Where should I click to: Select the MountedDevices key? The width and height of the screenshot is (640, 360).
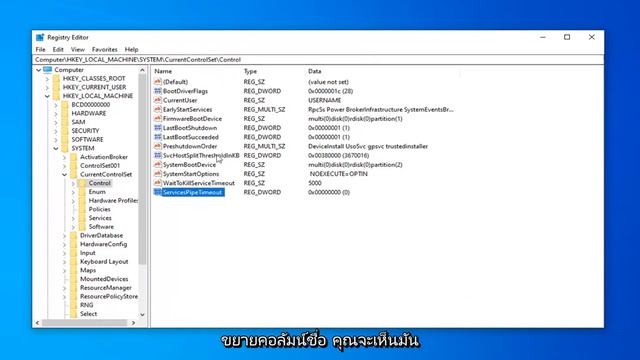(x=104, y=279)
